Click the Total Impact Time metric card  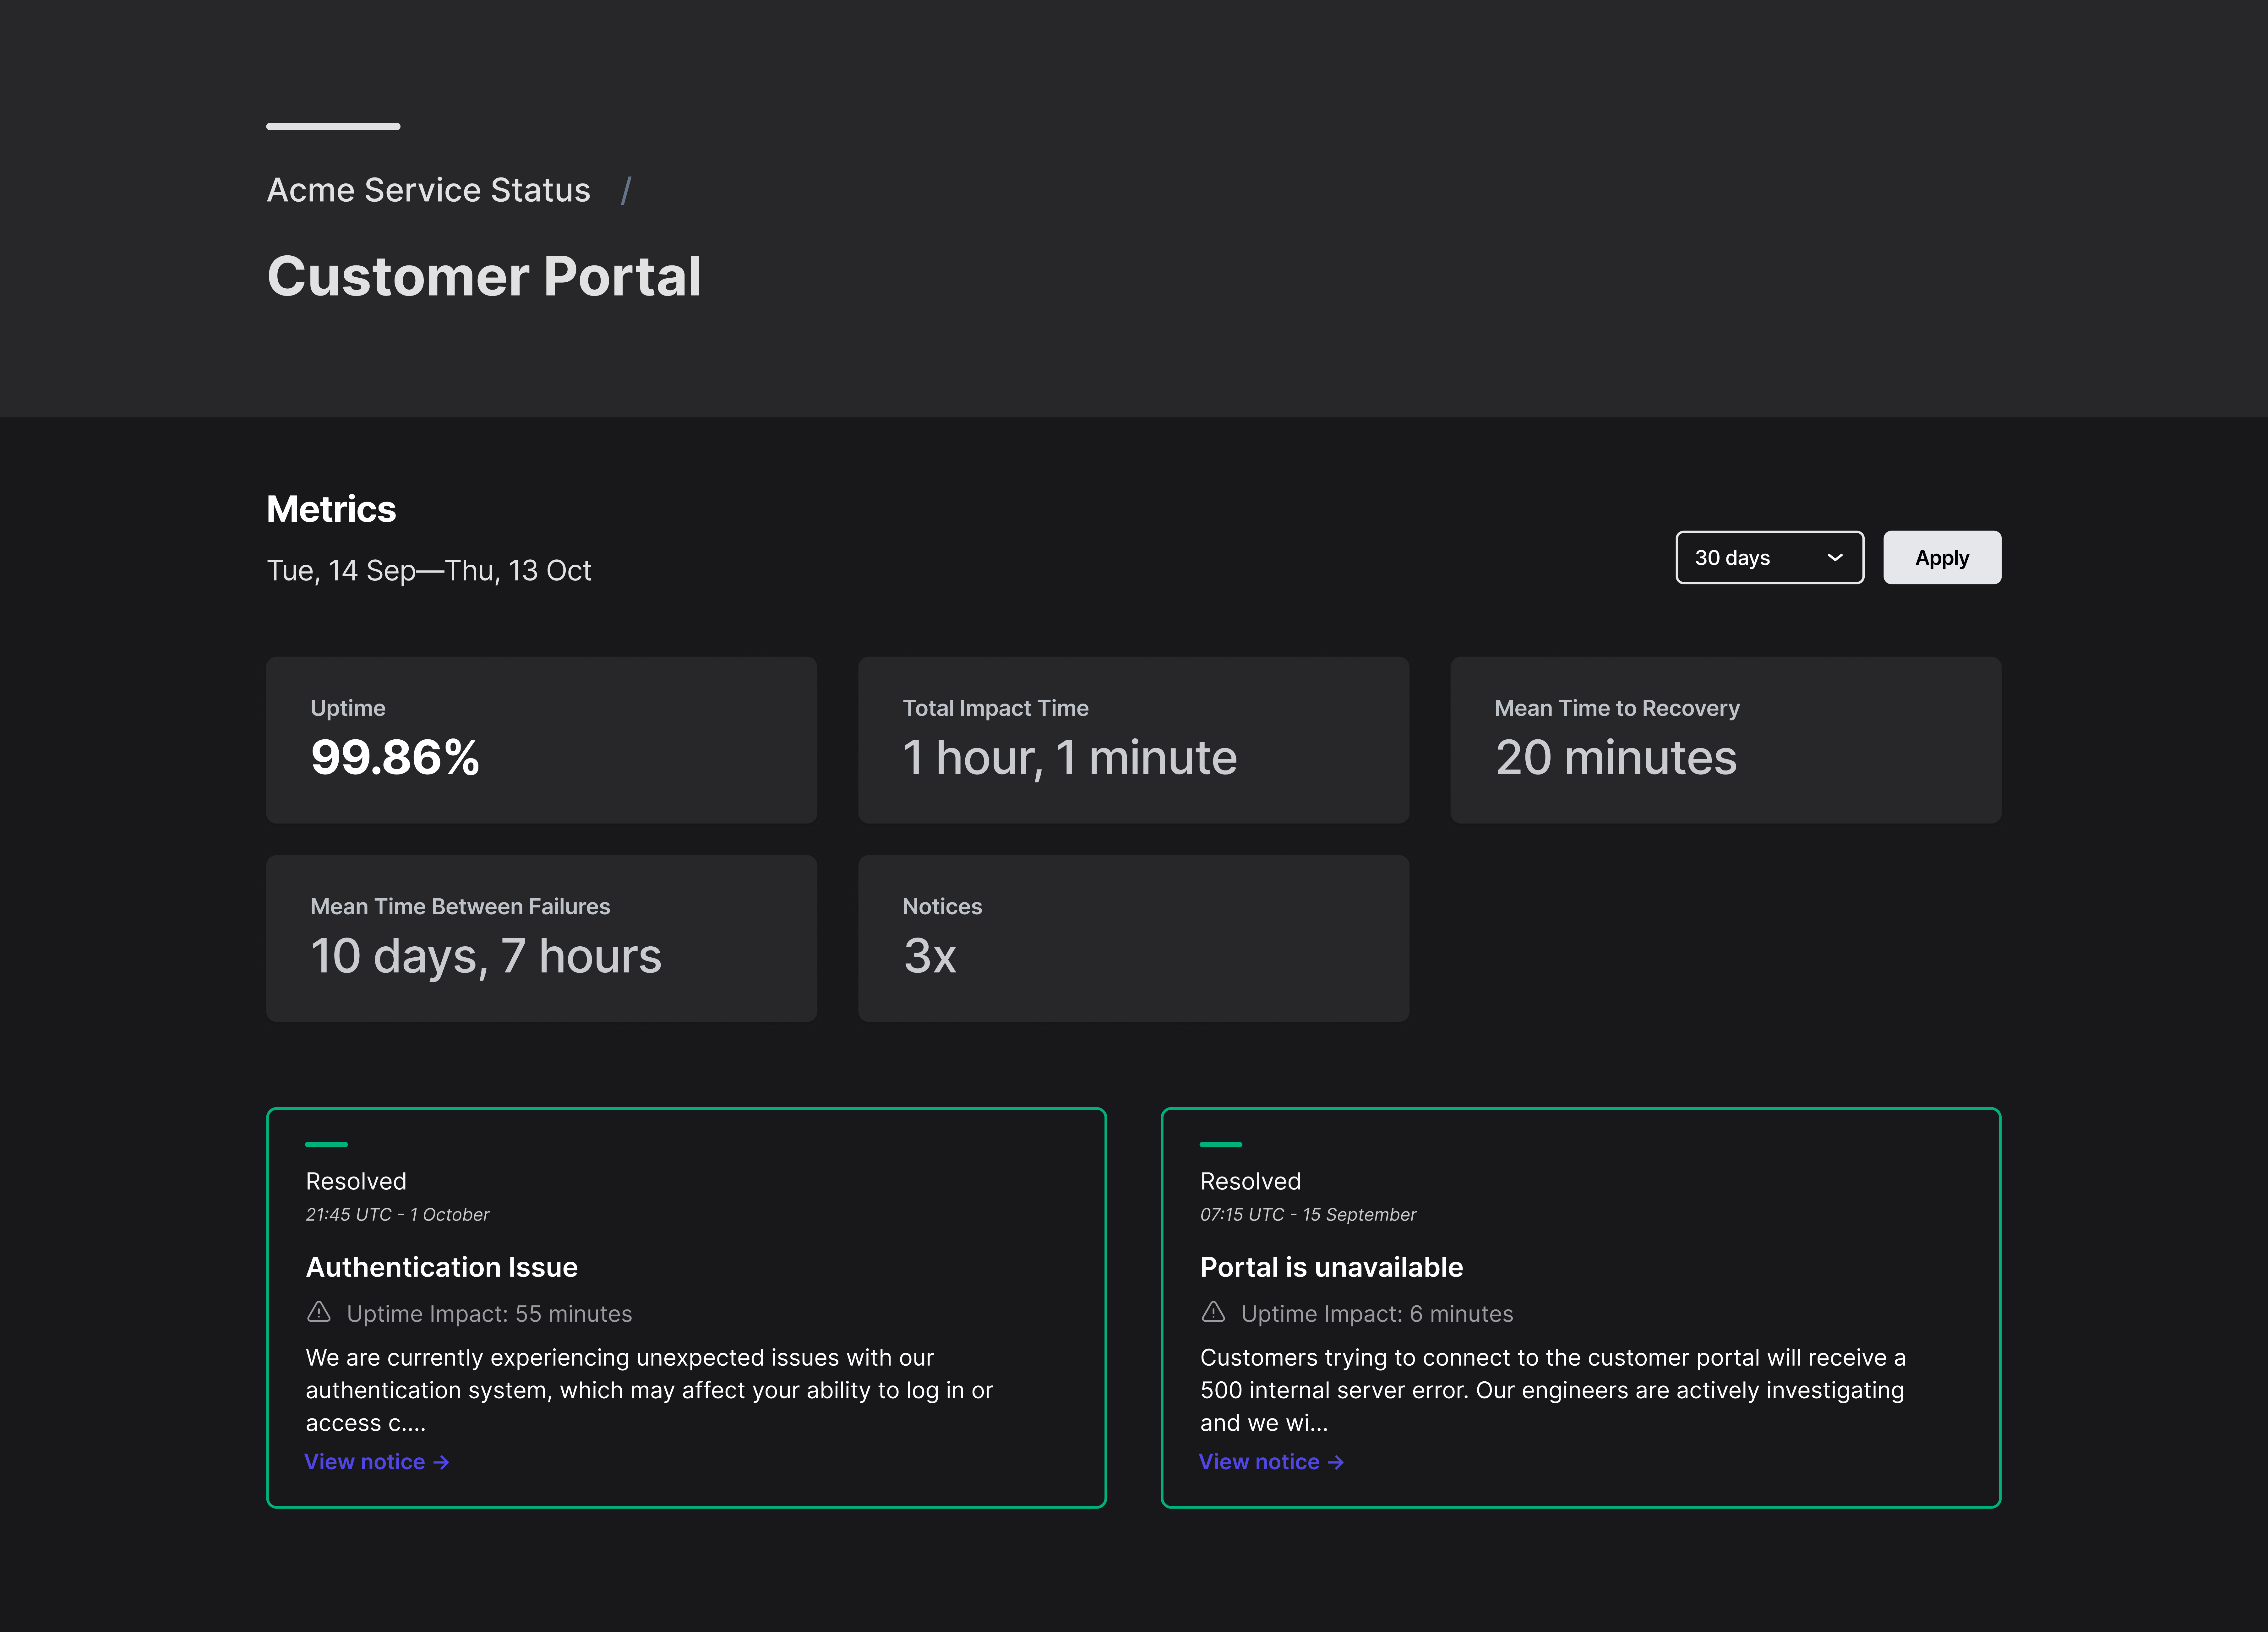(1133, 740)
